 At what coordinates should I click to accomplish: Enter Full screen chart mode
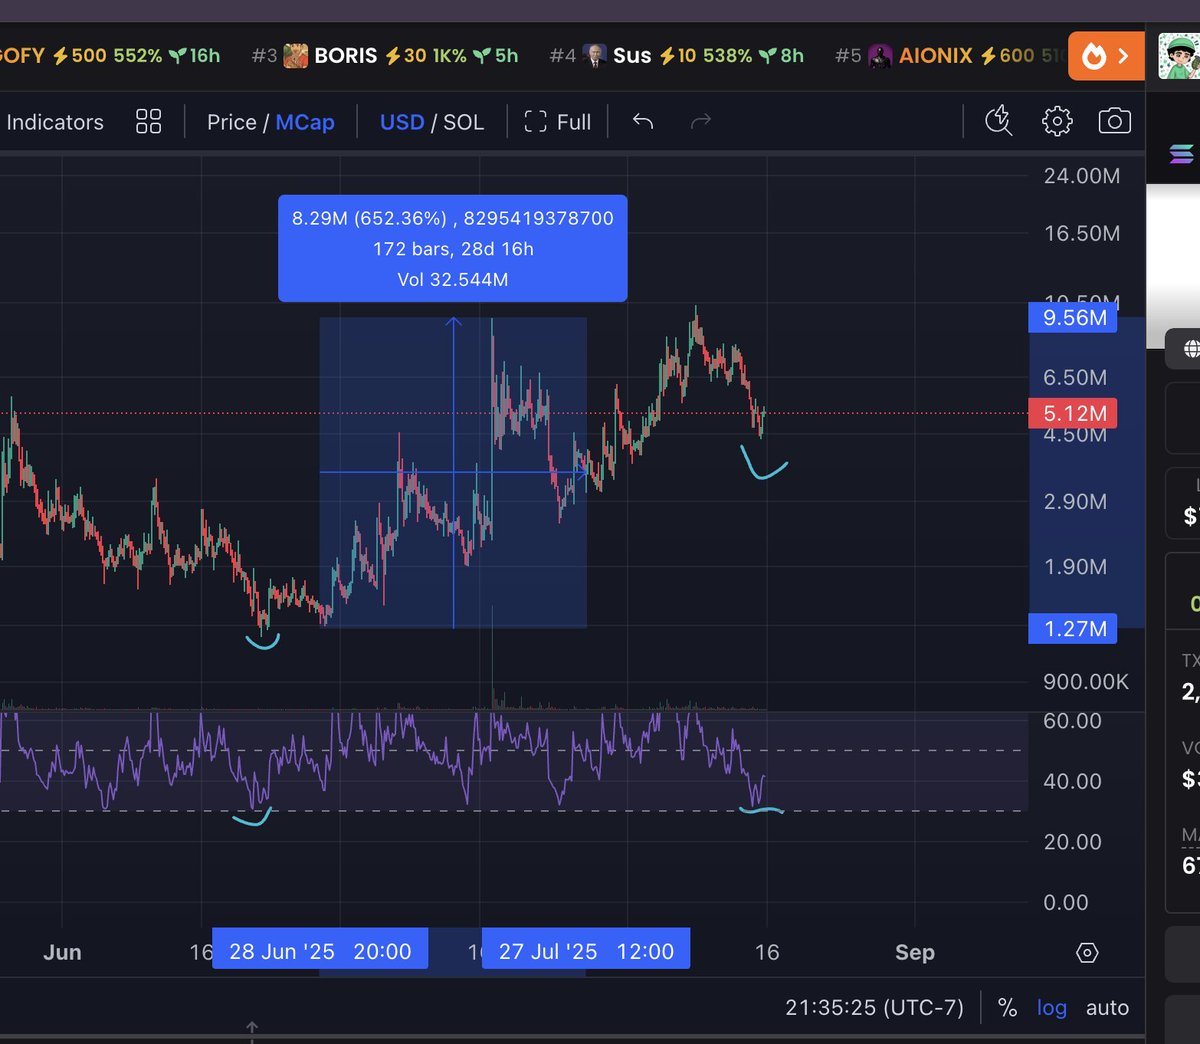click(558, 122)
